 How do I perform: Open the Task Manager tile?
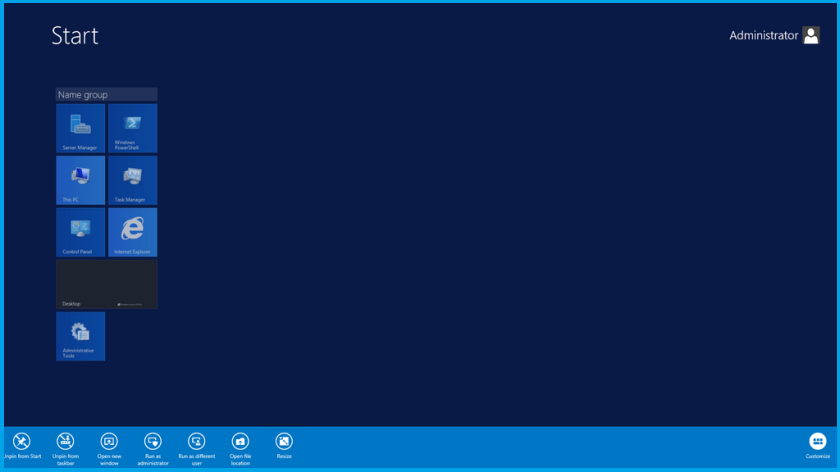[x=132, y=180]
